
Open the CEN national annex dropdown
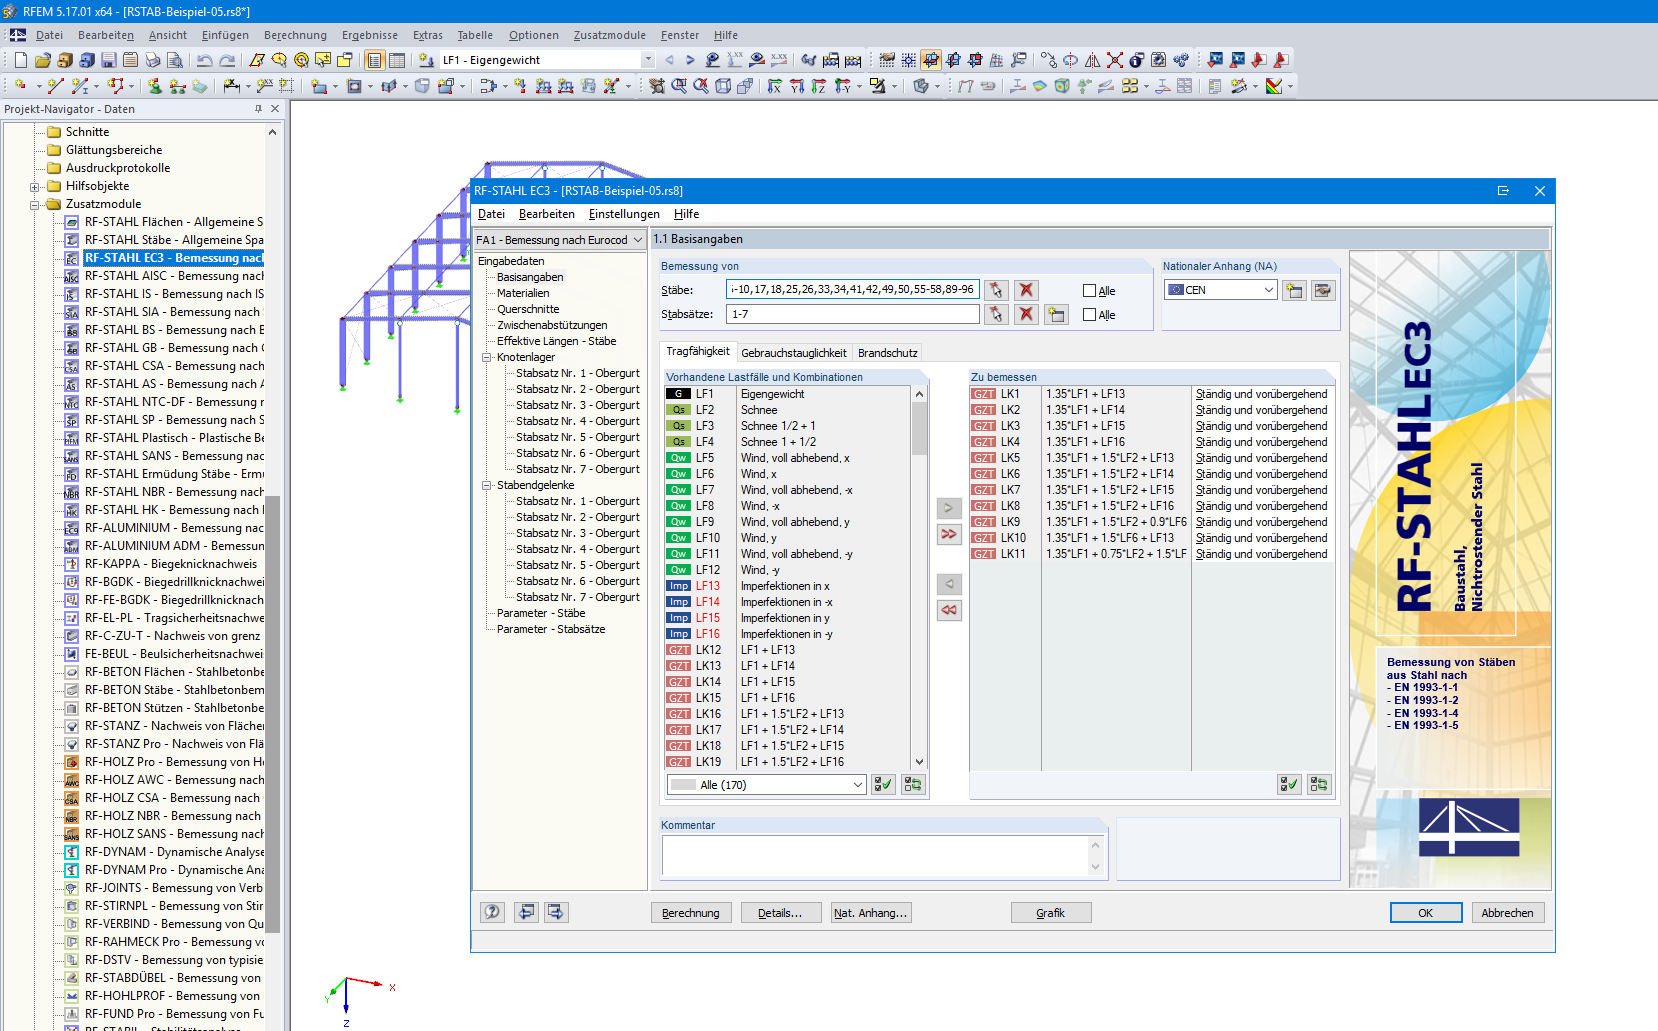[x=1221, y=290]
